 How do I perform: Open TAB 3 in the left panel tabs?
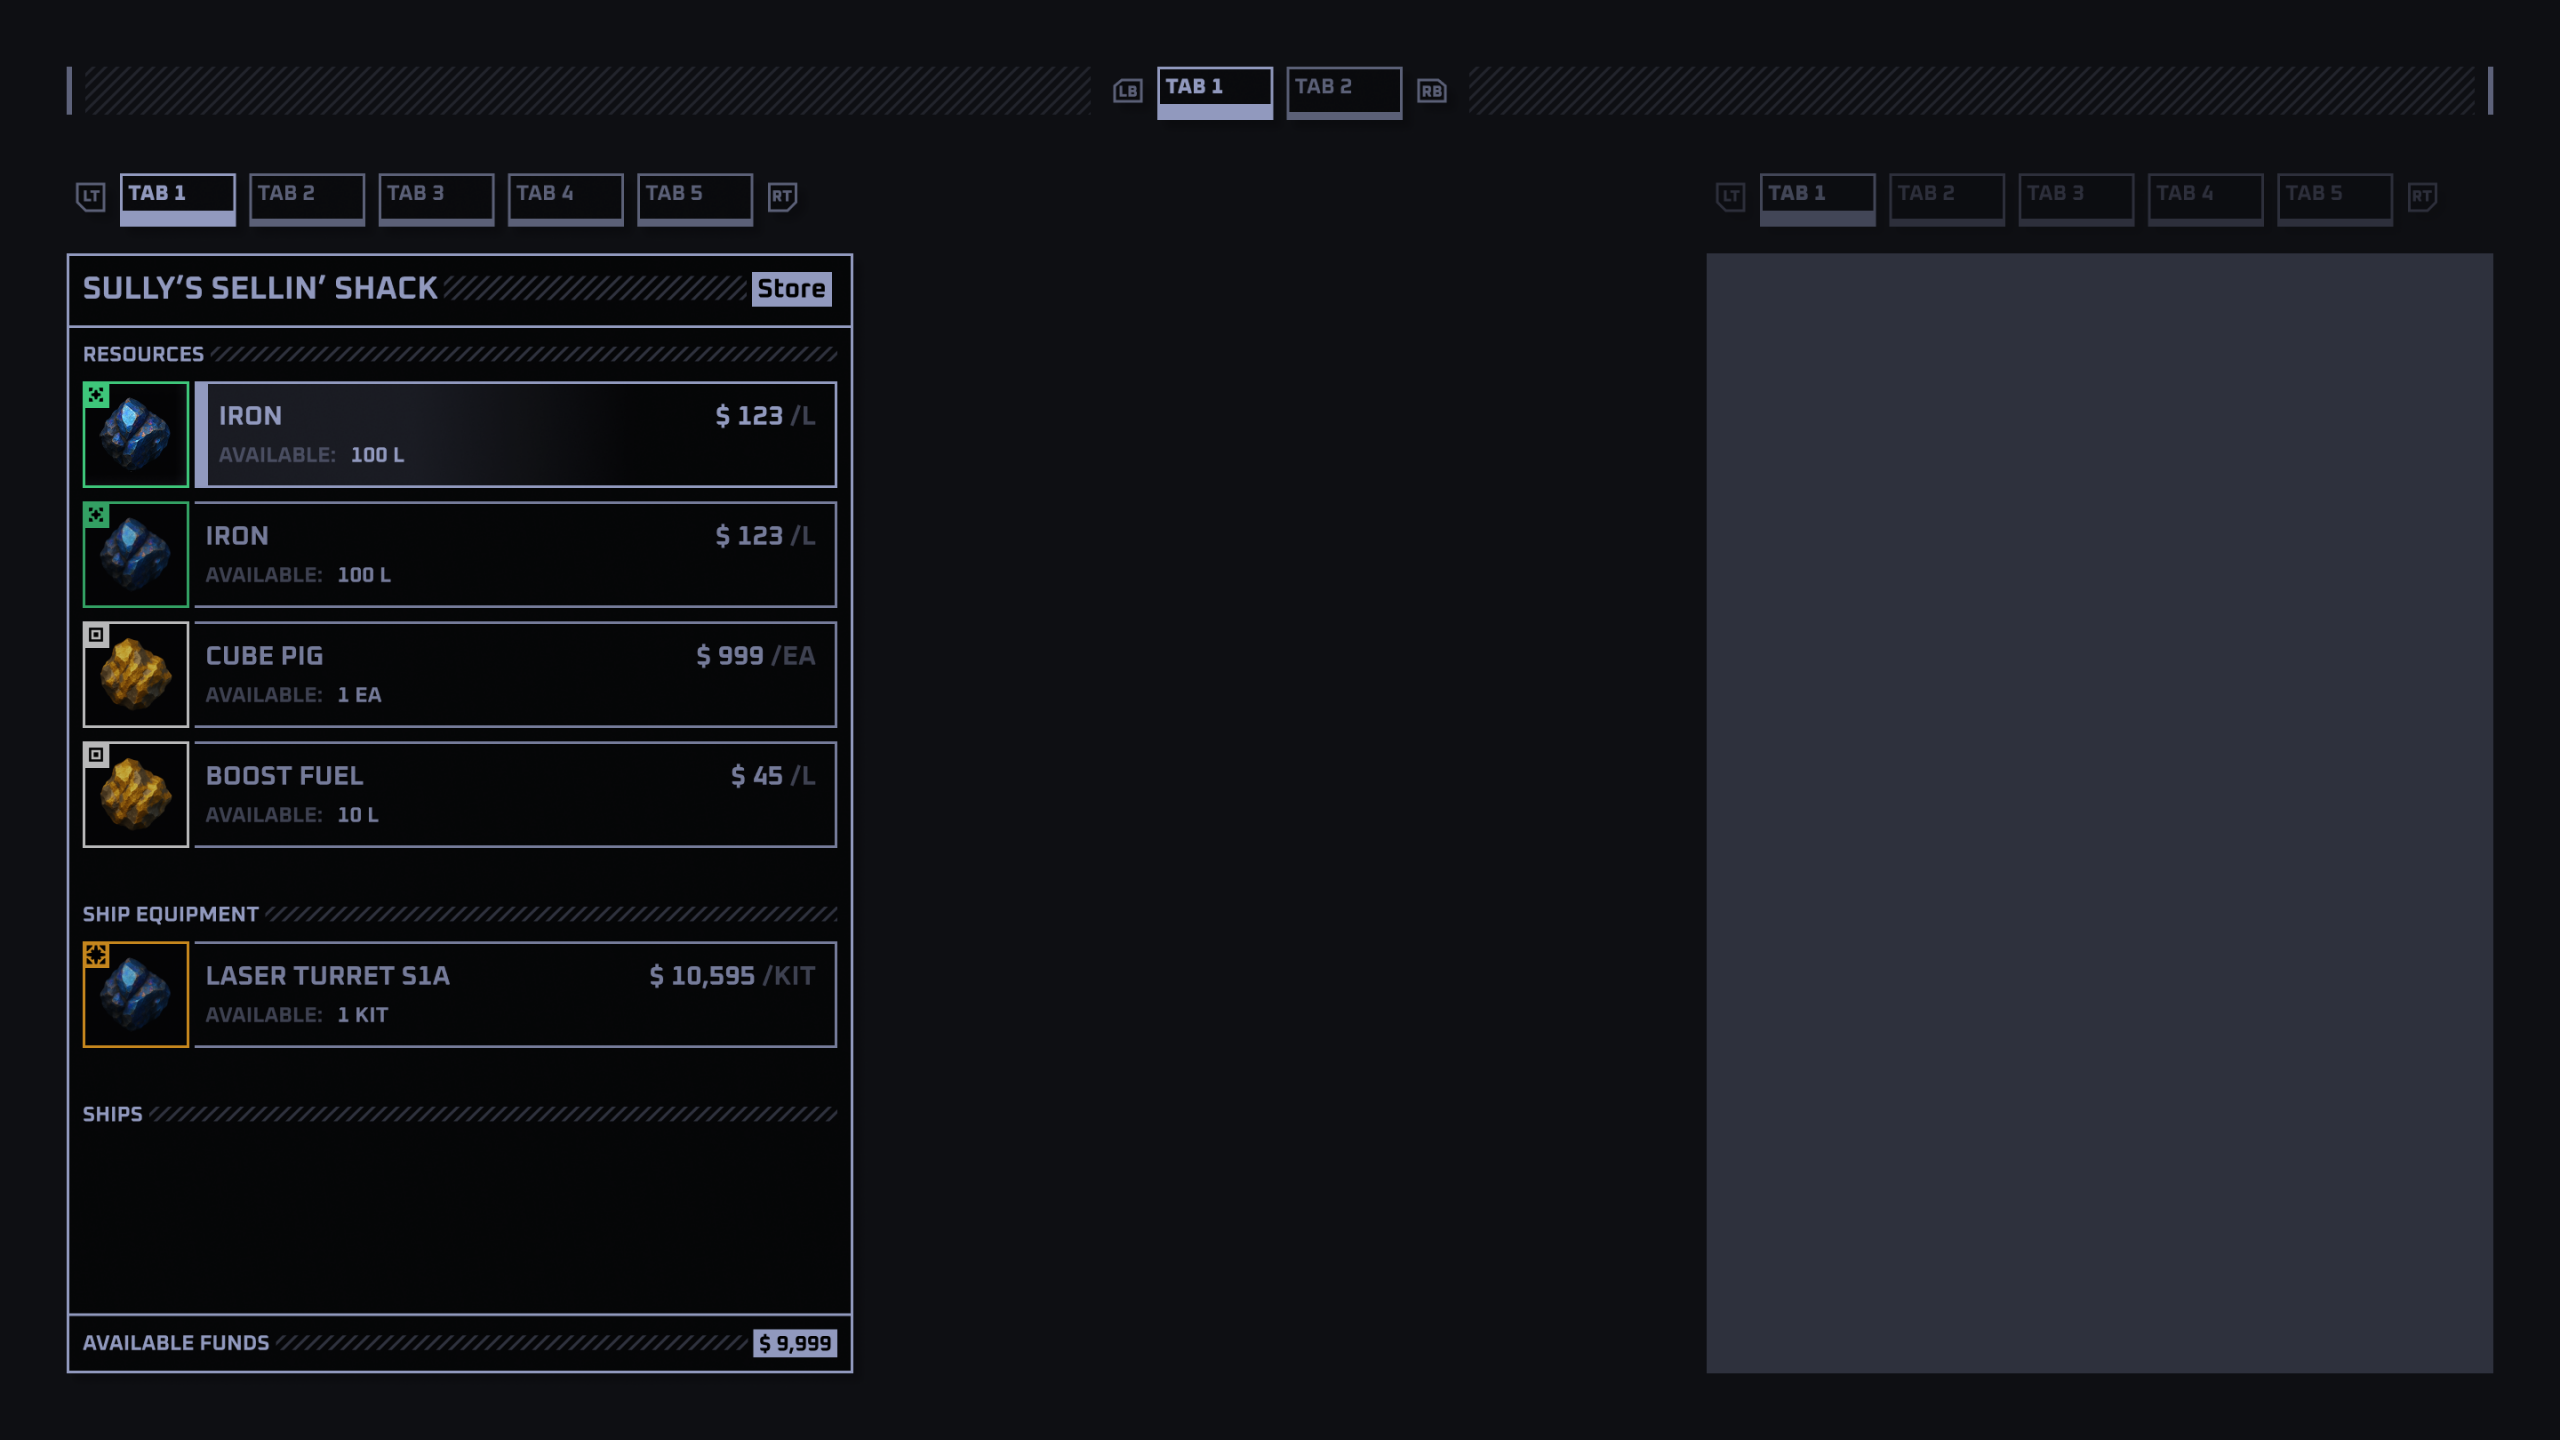tap(435, 197)
